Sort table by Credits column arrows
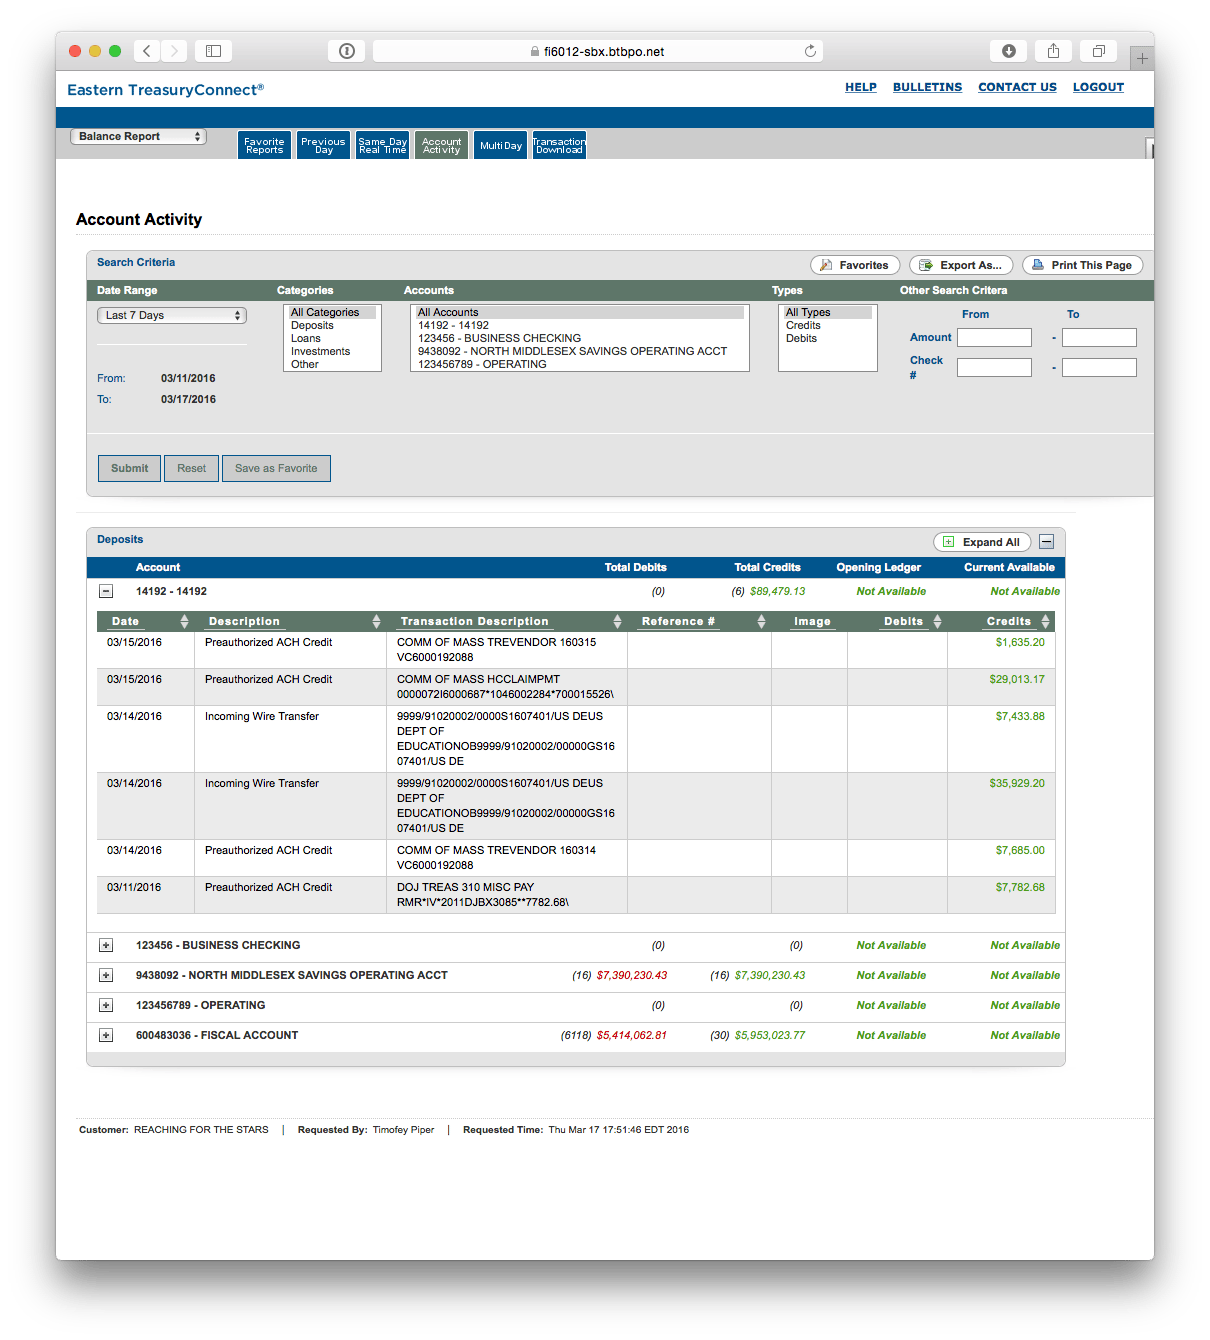Image resolution: width=1210 pixels, height=1340 pixels. 1045,622
